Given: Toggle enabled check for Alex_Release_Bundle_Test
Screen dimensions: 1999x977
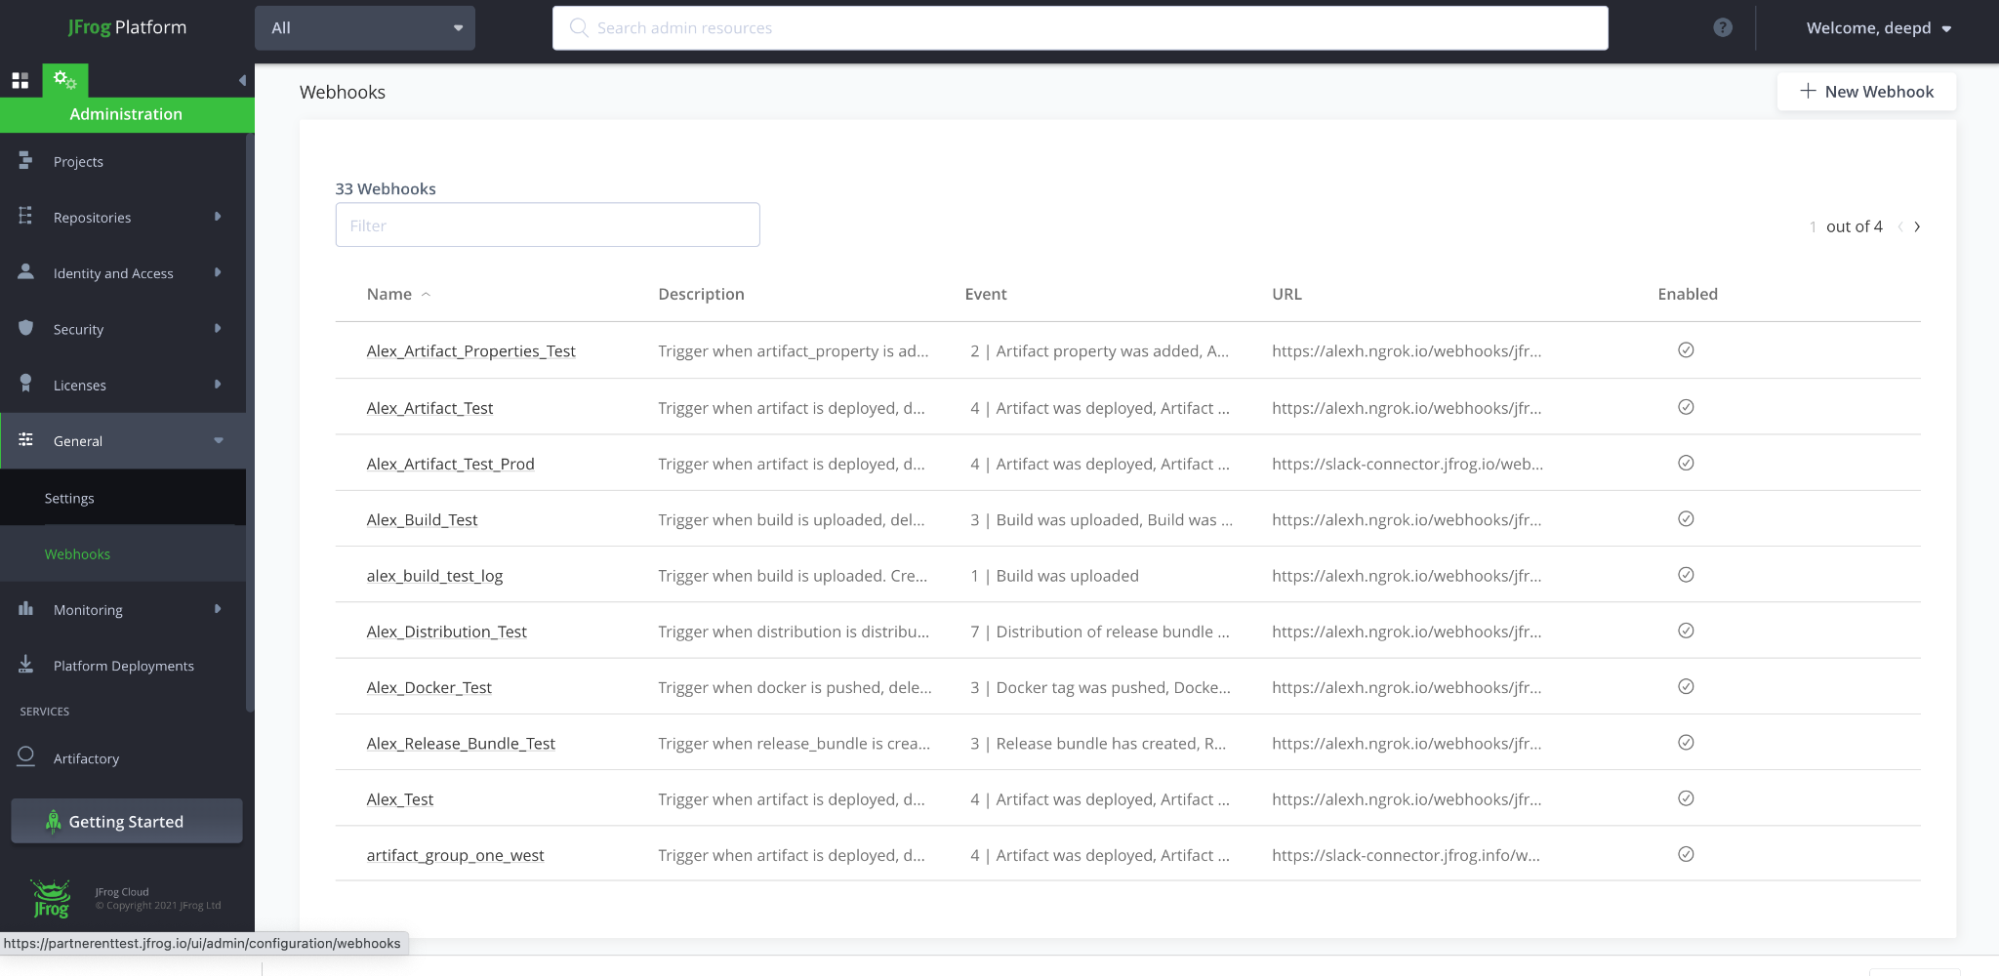Looking at the screenshot, I should coord(1685,743).
